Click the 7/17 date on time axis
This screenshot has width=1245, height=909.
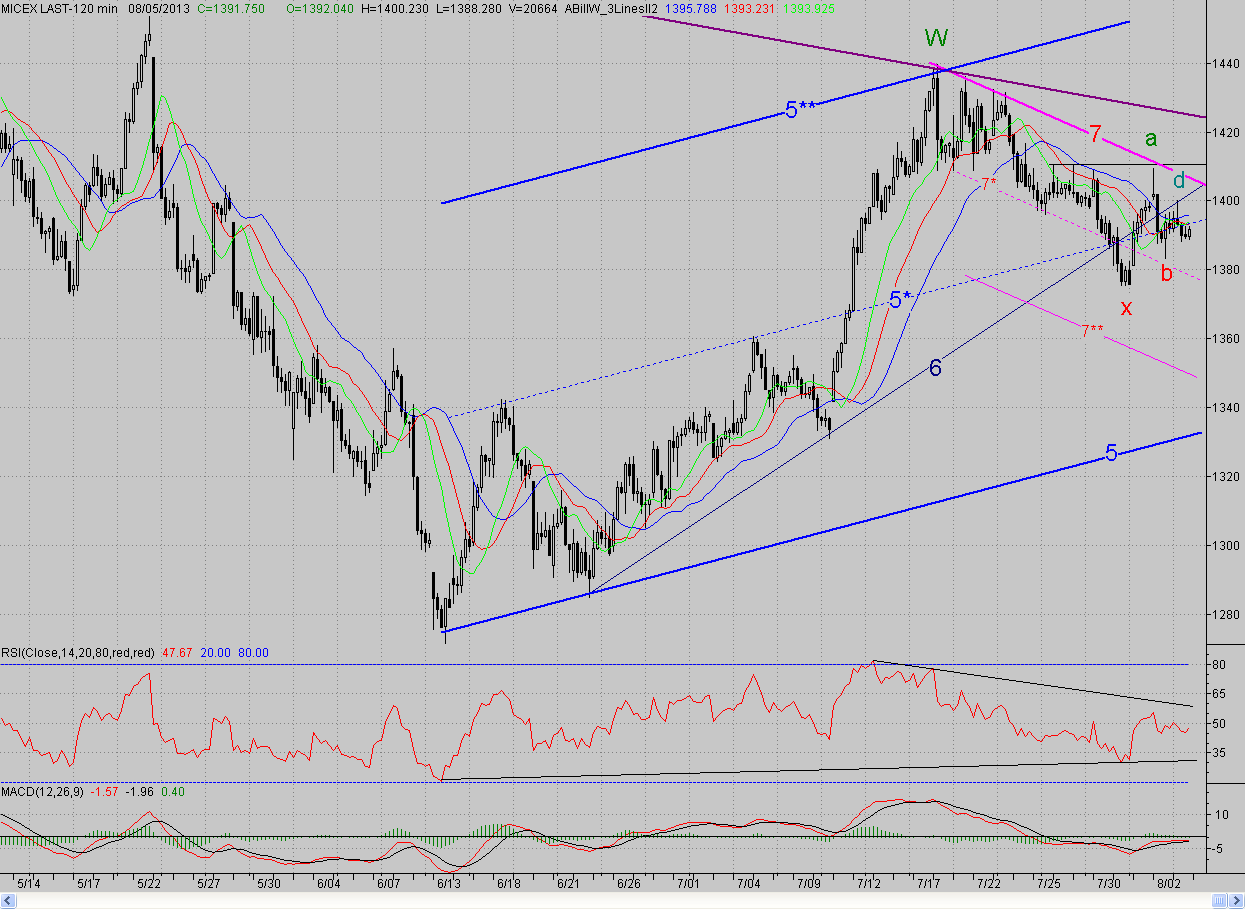tap(930, 884)
